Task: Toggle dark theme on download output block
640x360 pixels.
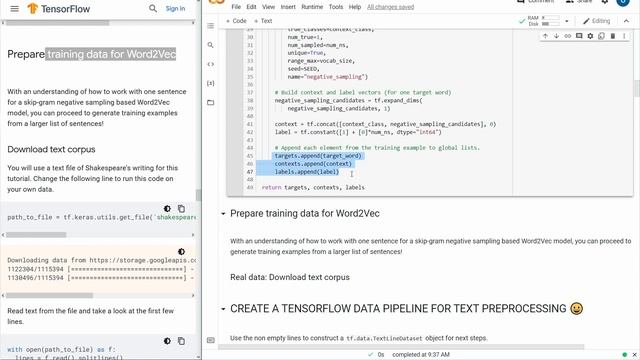Action: [x=181, y=251]
